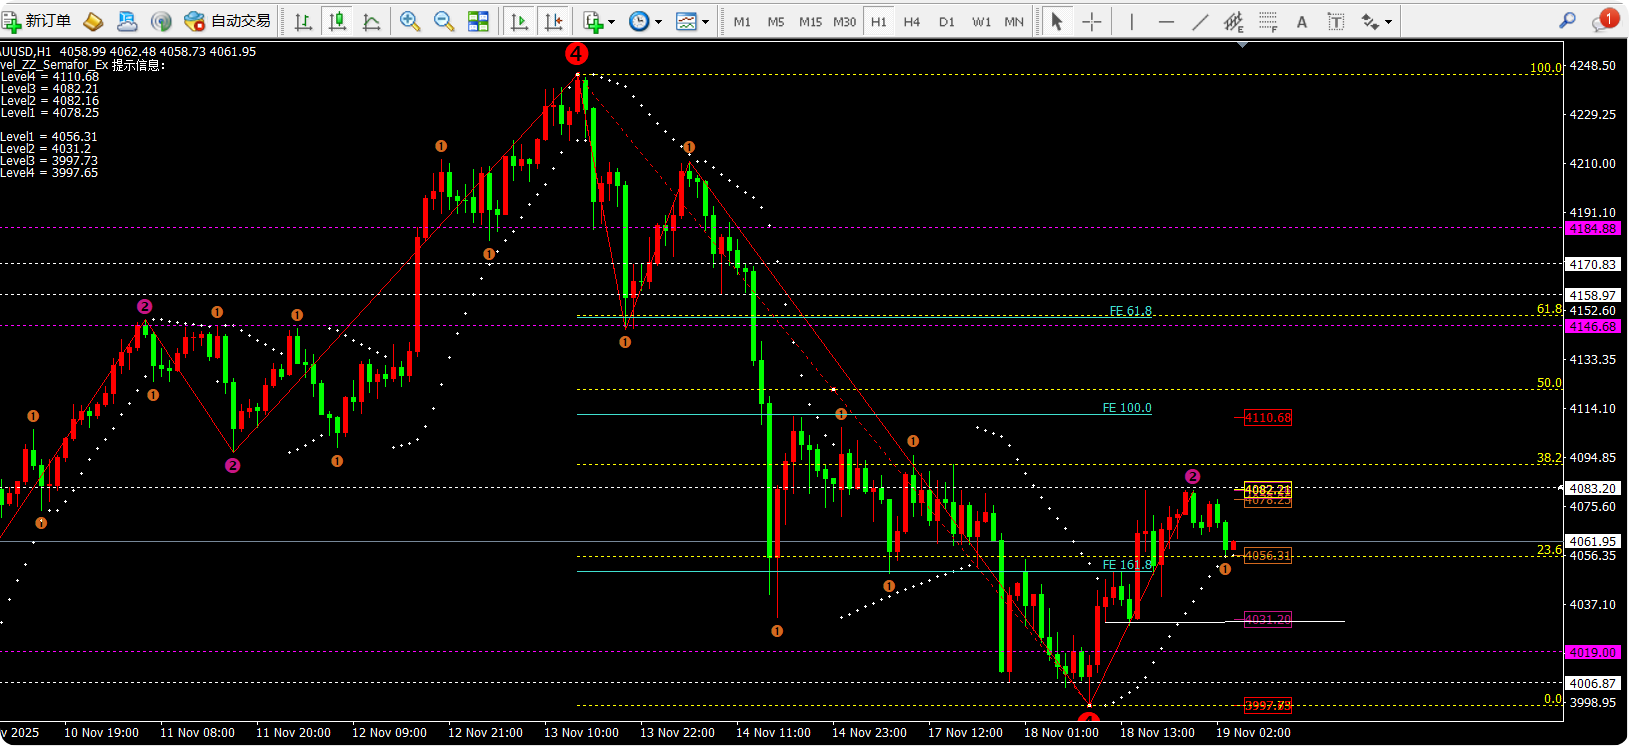Click the 4248.50 price scale value
This screenshot has height=746, width=1629.
(x=1592, y=66)
